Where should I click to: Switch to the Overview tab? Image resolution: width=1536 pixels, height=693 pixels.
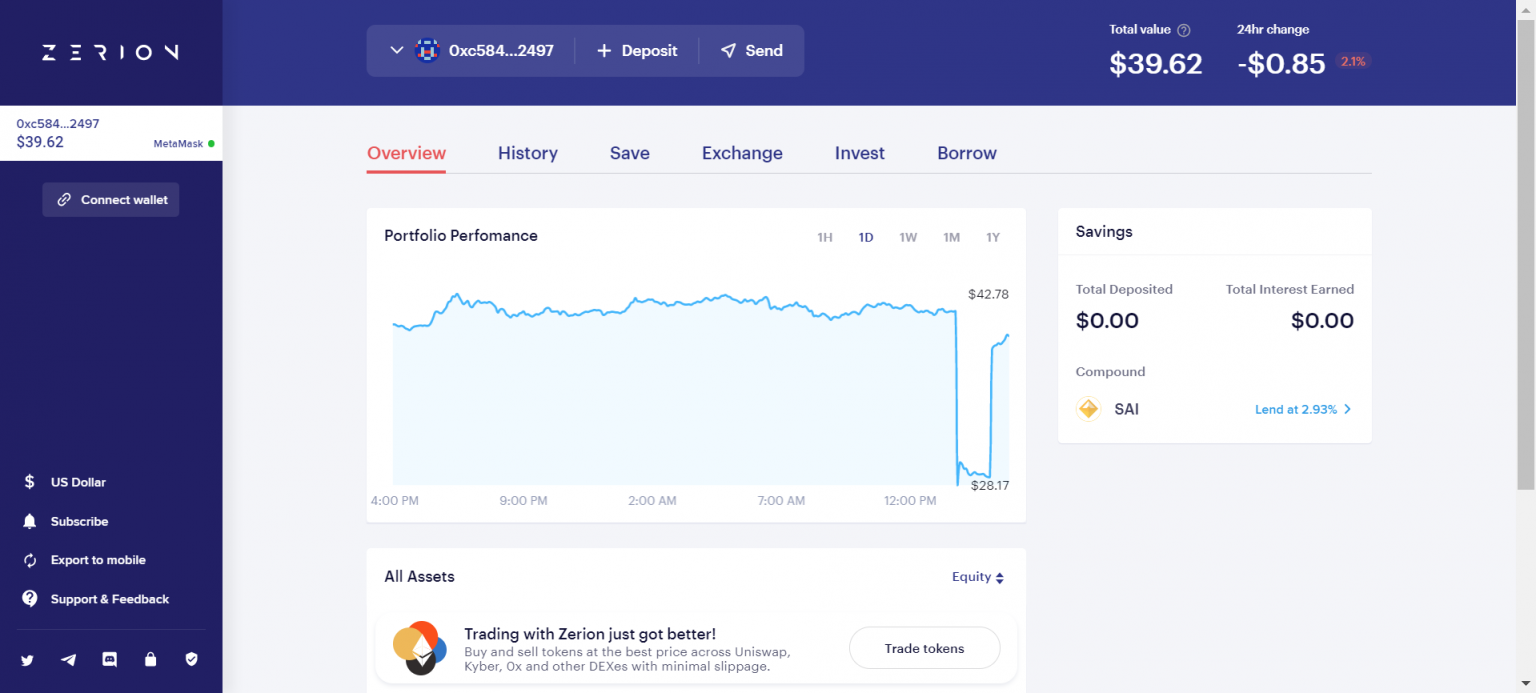406,153
